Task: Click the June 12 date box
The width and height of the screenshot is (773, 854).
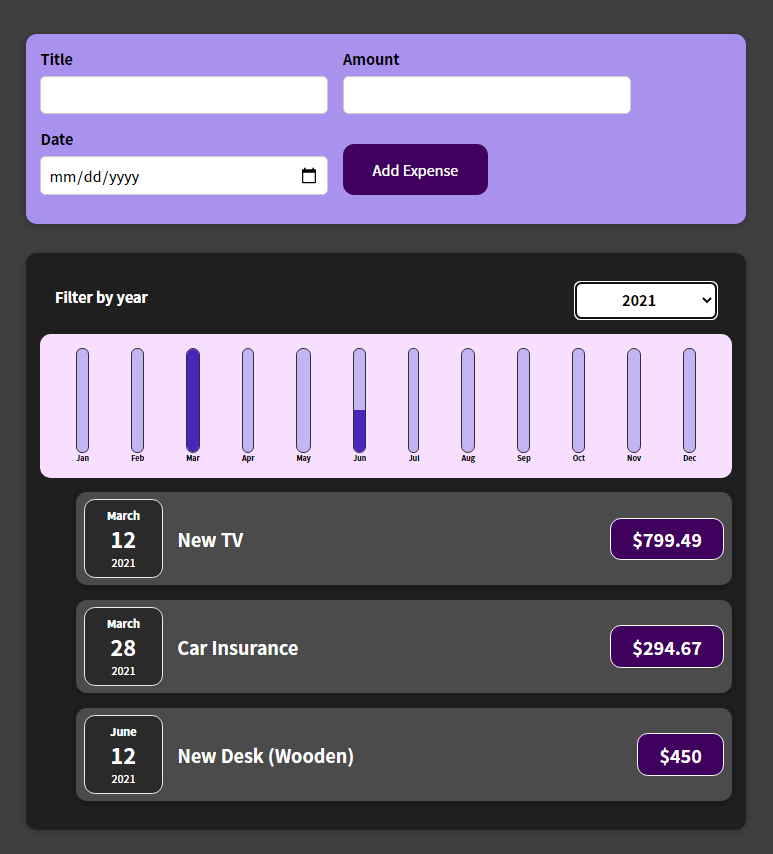Action: [x=123, y=754]
